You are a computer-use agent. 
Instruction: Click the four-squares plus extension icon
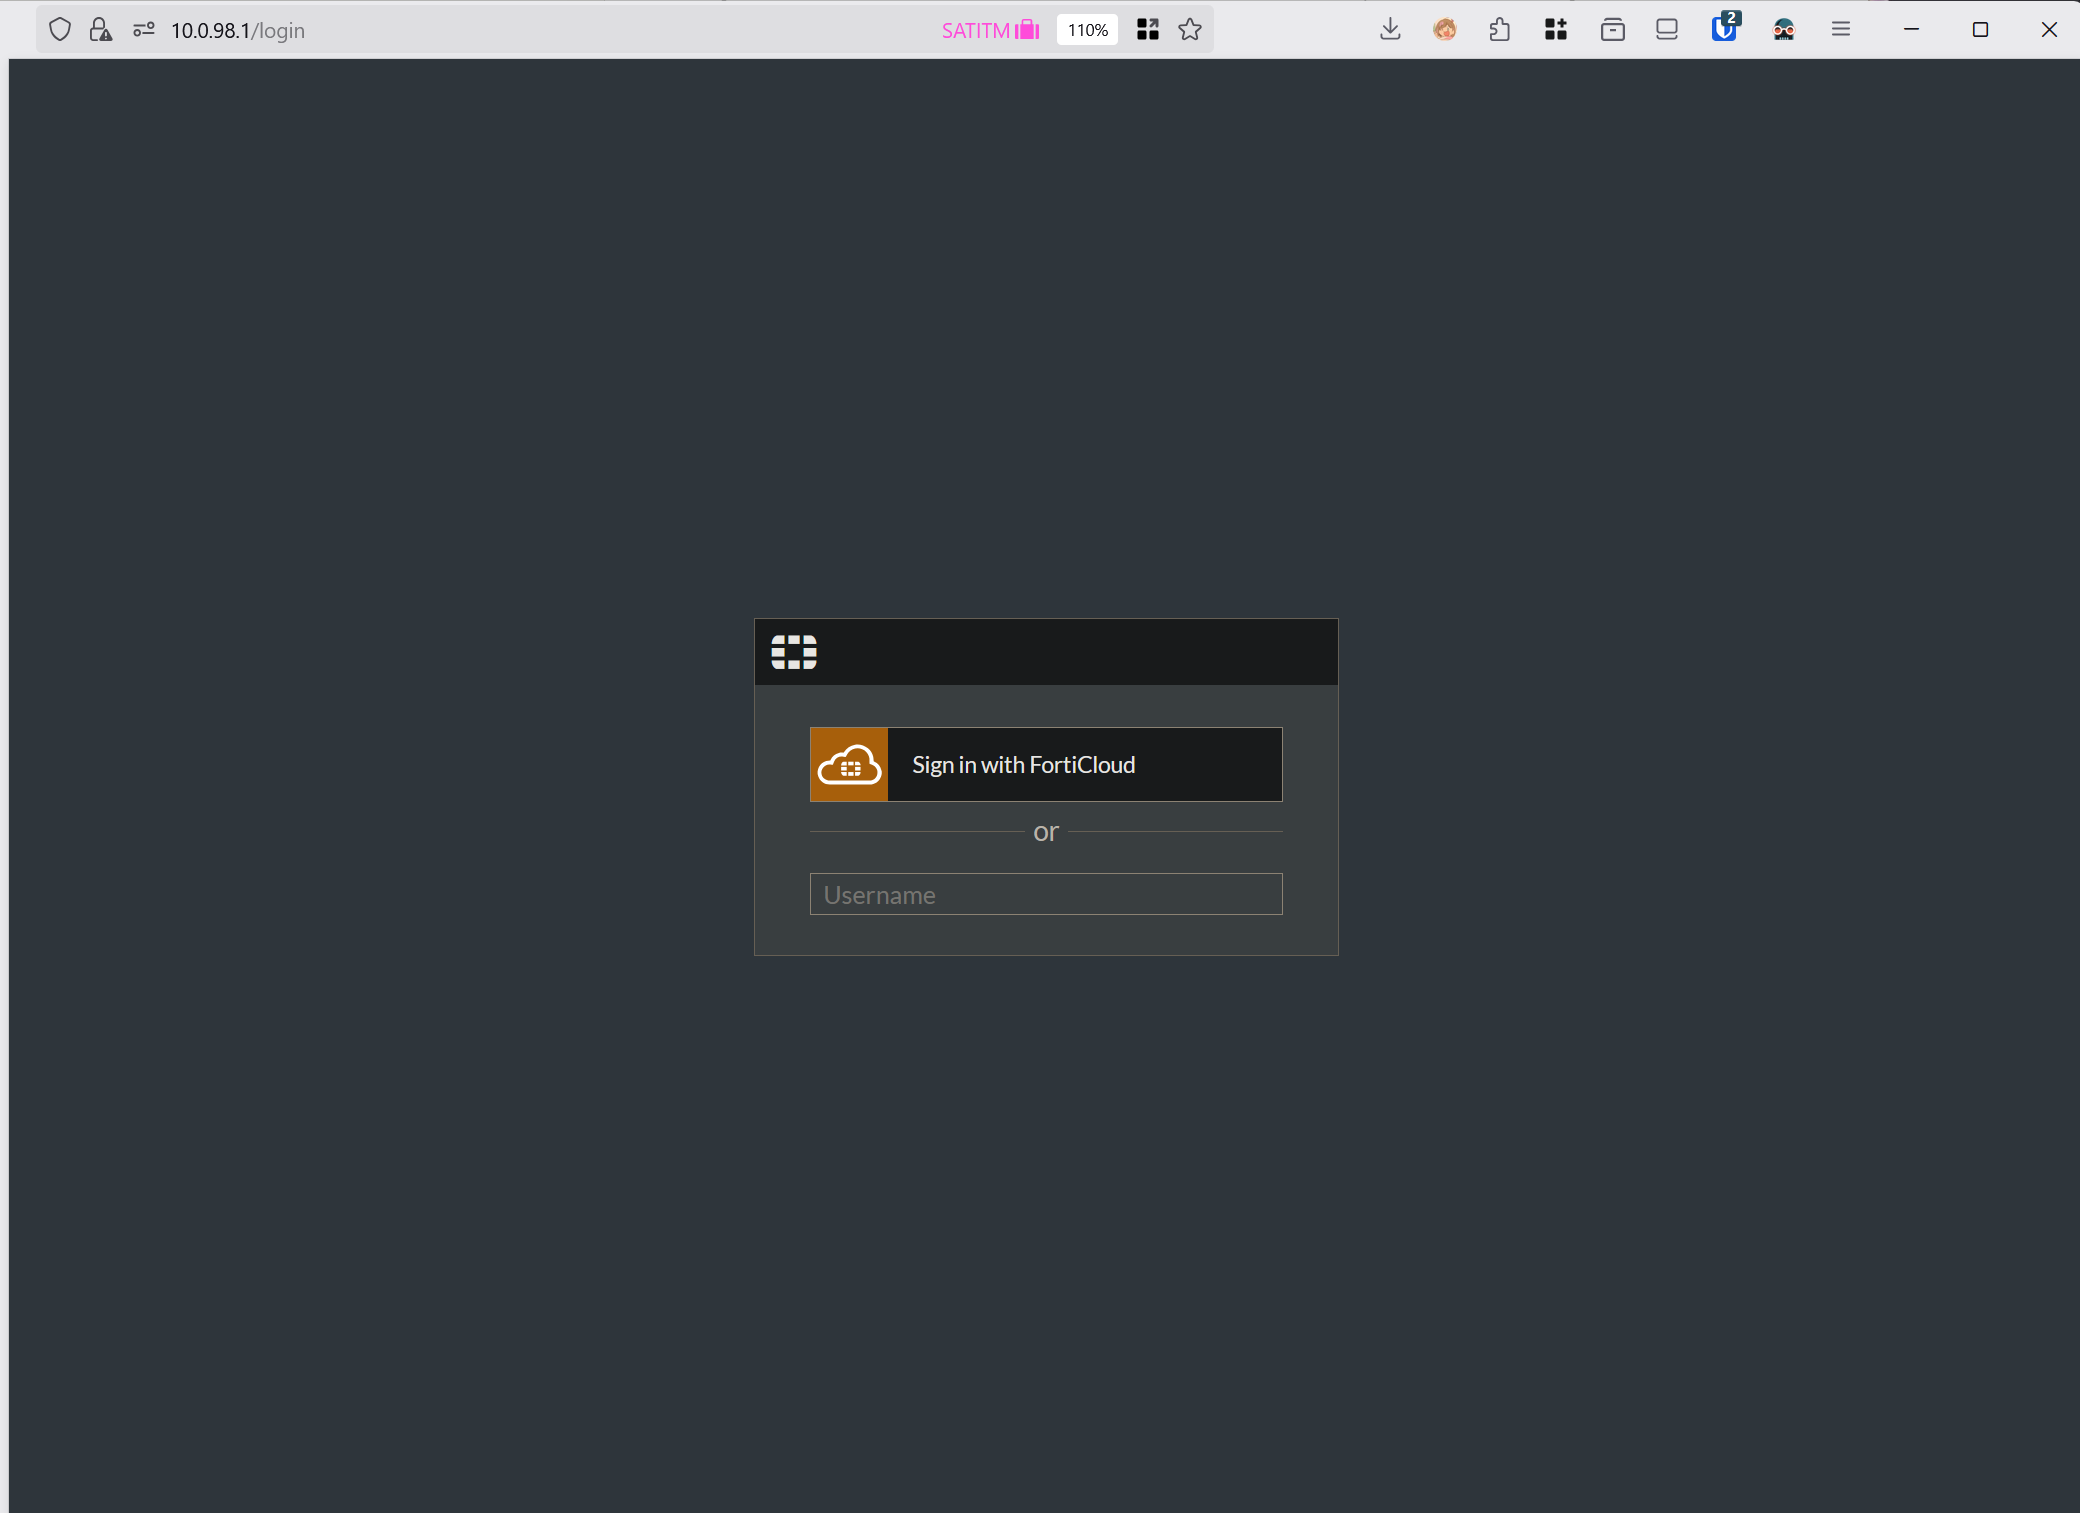pos(1556,30)
